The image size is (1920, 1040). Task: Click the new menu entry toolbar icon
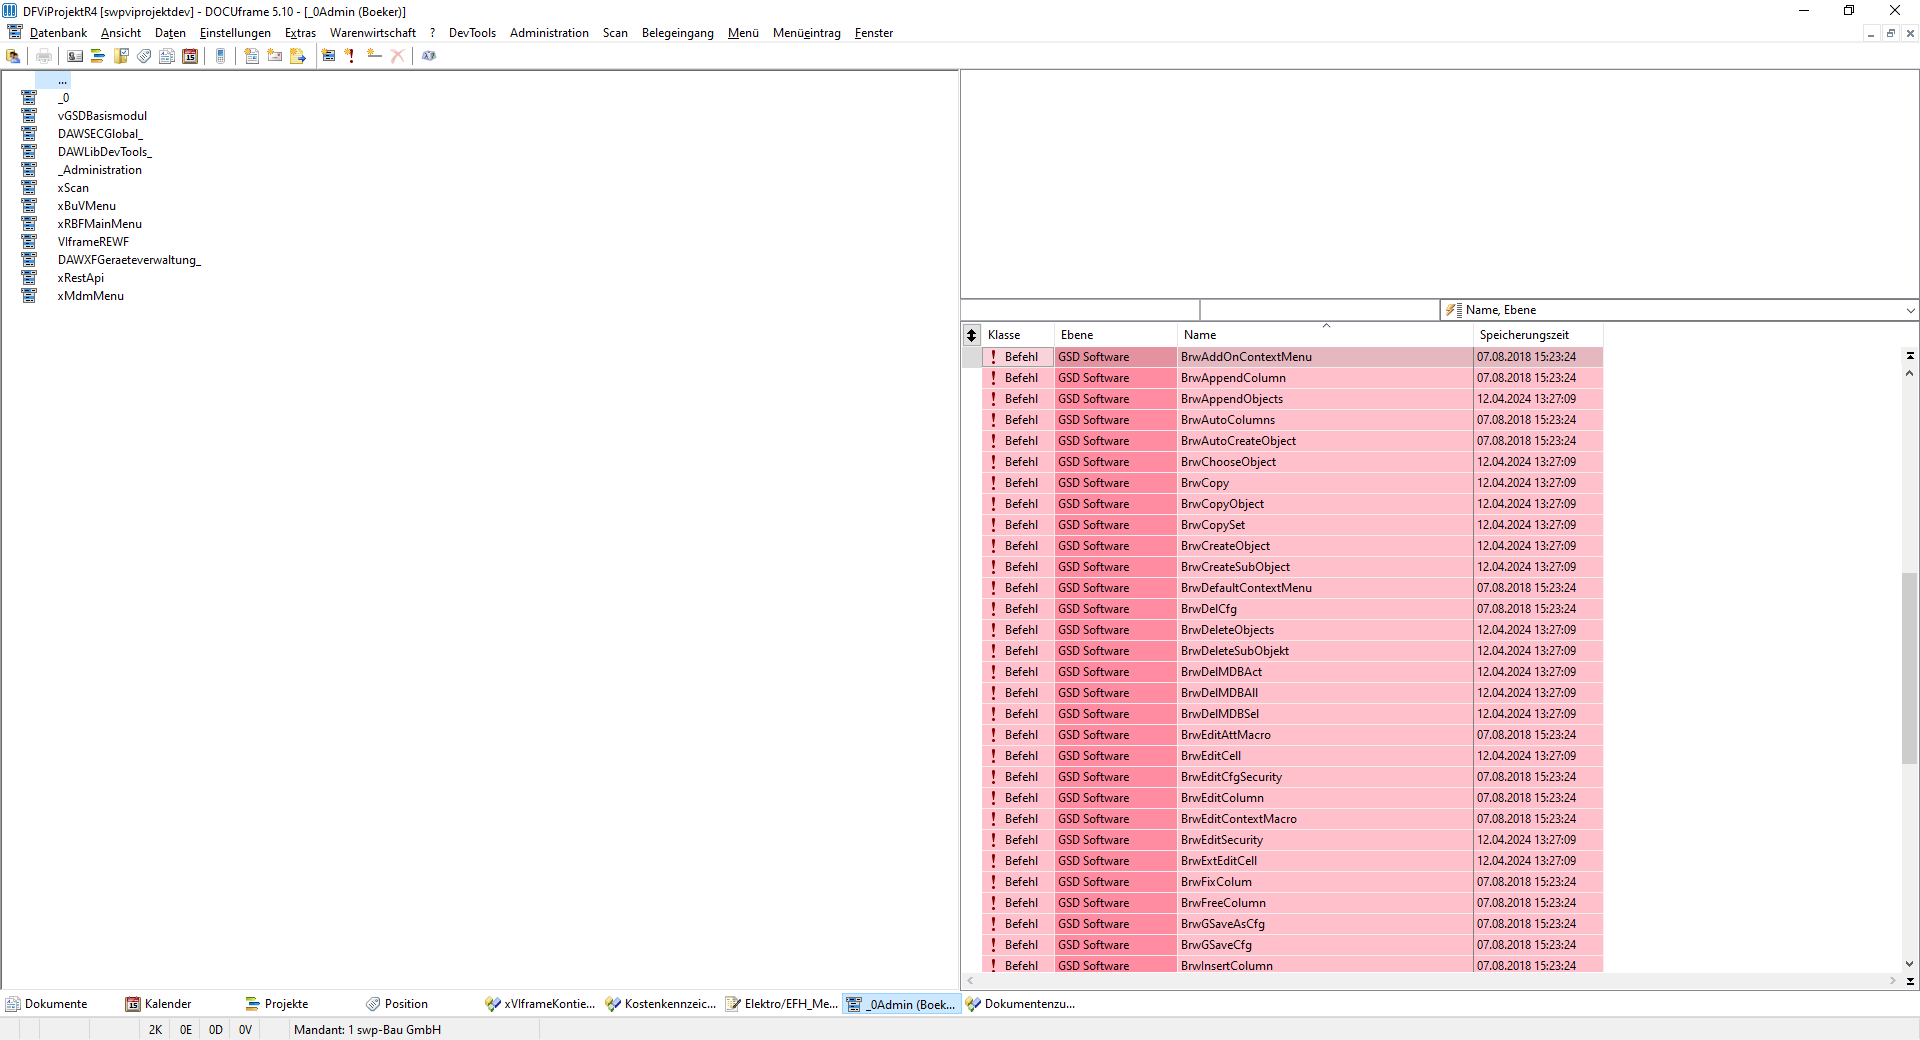click(x=329, y=56)
